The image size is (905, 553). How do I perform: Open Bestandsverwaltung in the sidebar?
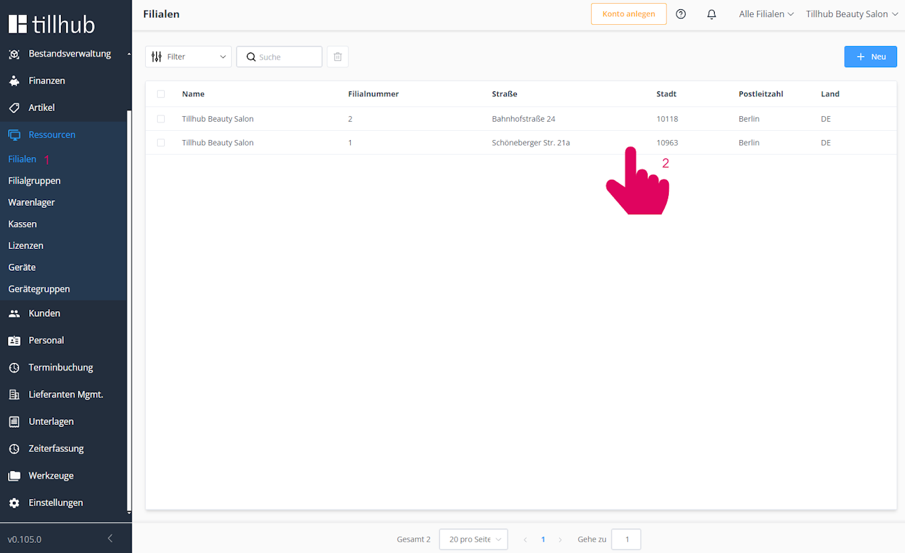[70, 54]
